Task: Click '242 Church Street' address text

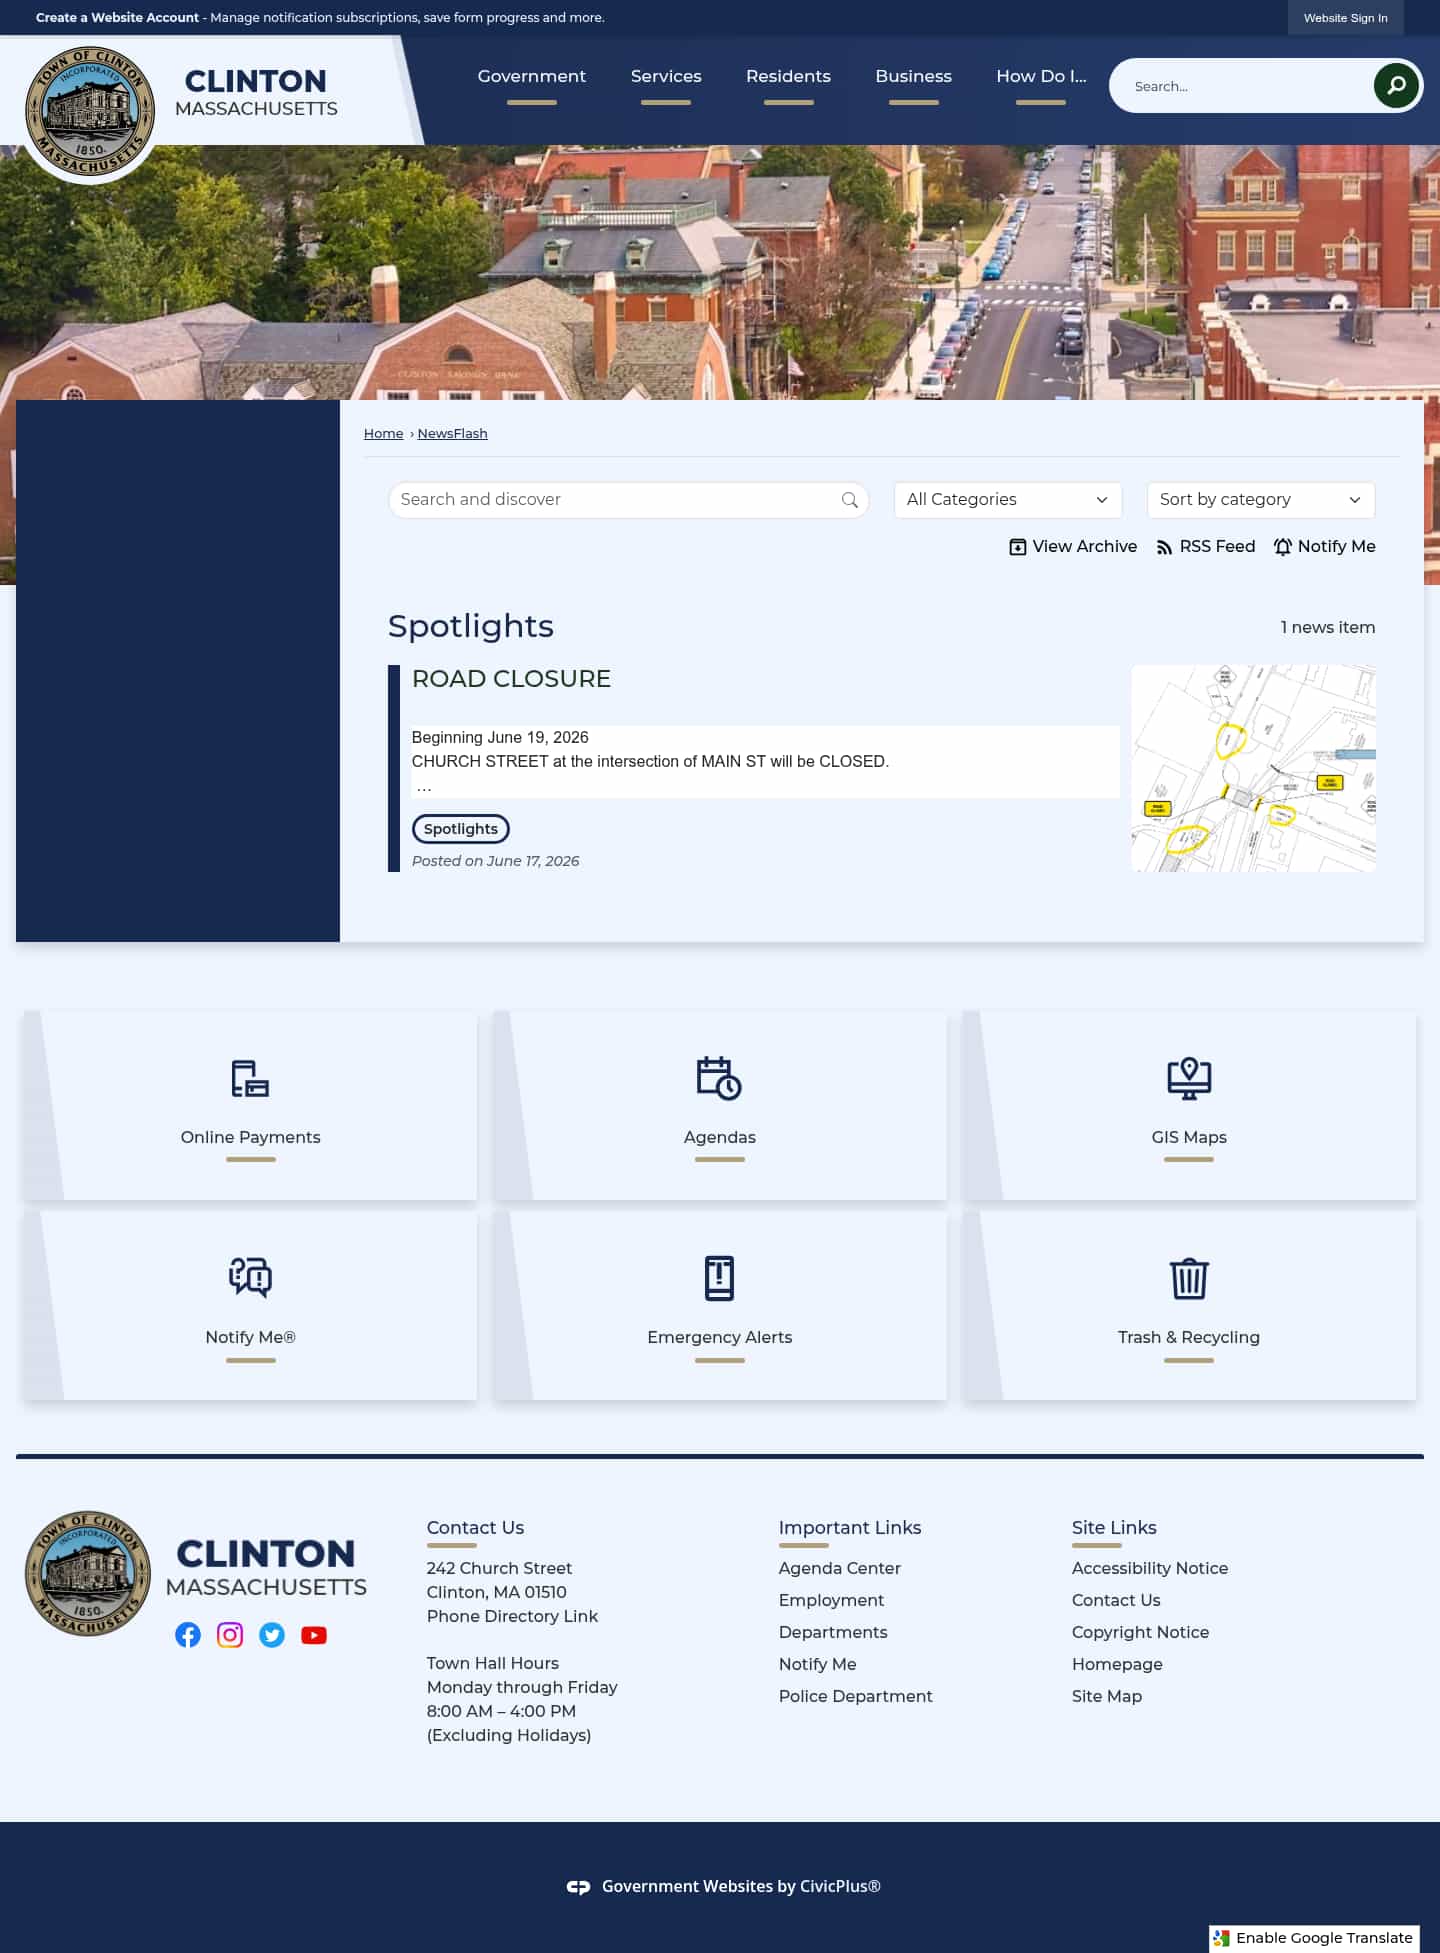Action: 499,1568
